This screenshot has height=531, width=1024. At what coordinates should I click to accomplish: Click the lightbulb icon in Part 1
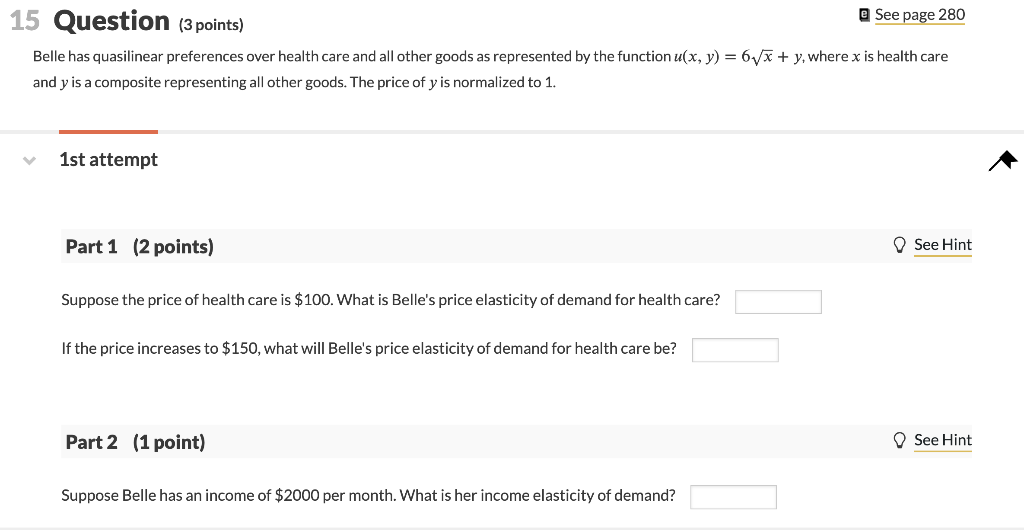tap(899, 245)
